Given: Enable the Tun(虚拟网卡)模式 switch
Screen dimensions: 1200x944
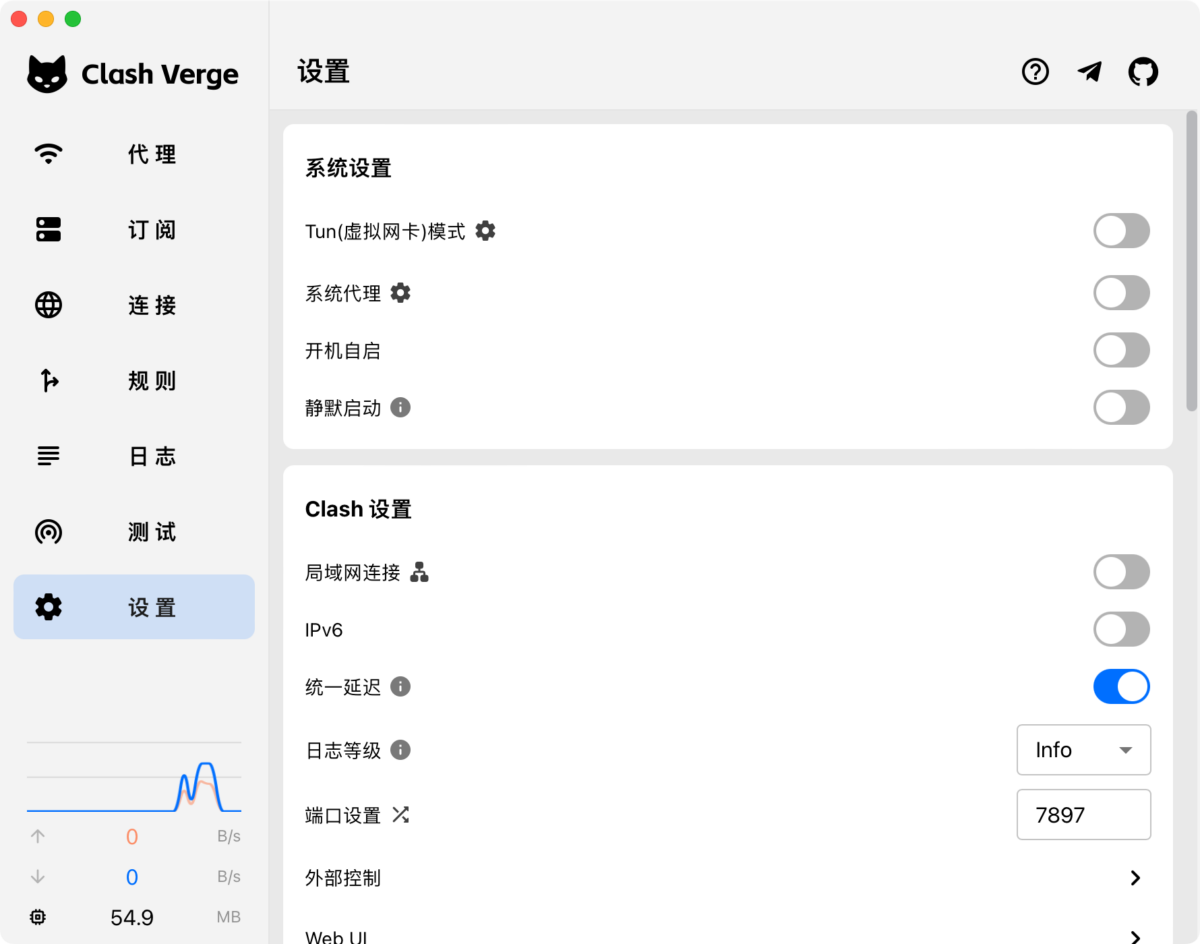Looking at the screenshot, I should [1121, 231].
